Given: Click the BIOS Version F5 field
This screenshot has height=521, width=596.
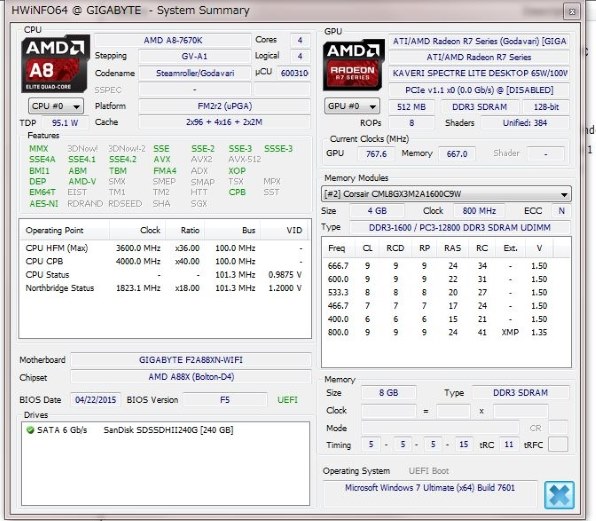Looking at the screenshot, I should [225, 400].
